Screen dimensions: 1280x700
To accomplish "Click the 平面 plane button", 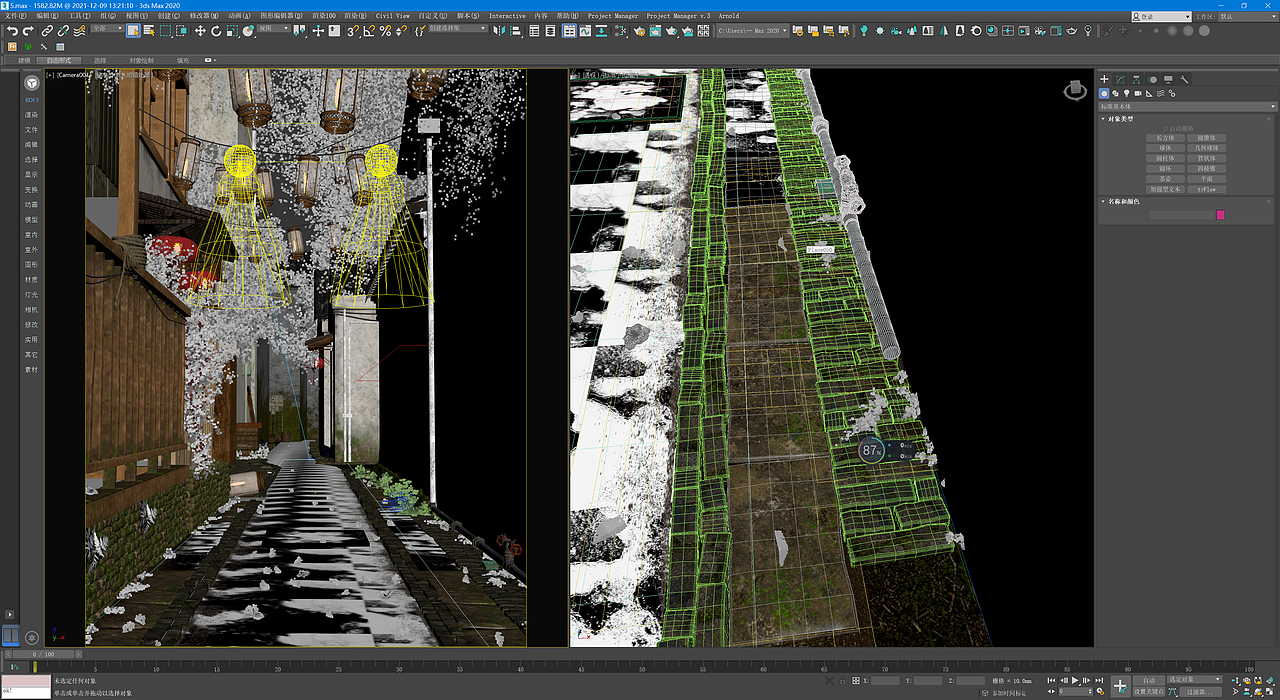I will pyautogui.click(x=1206, y=179).
